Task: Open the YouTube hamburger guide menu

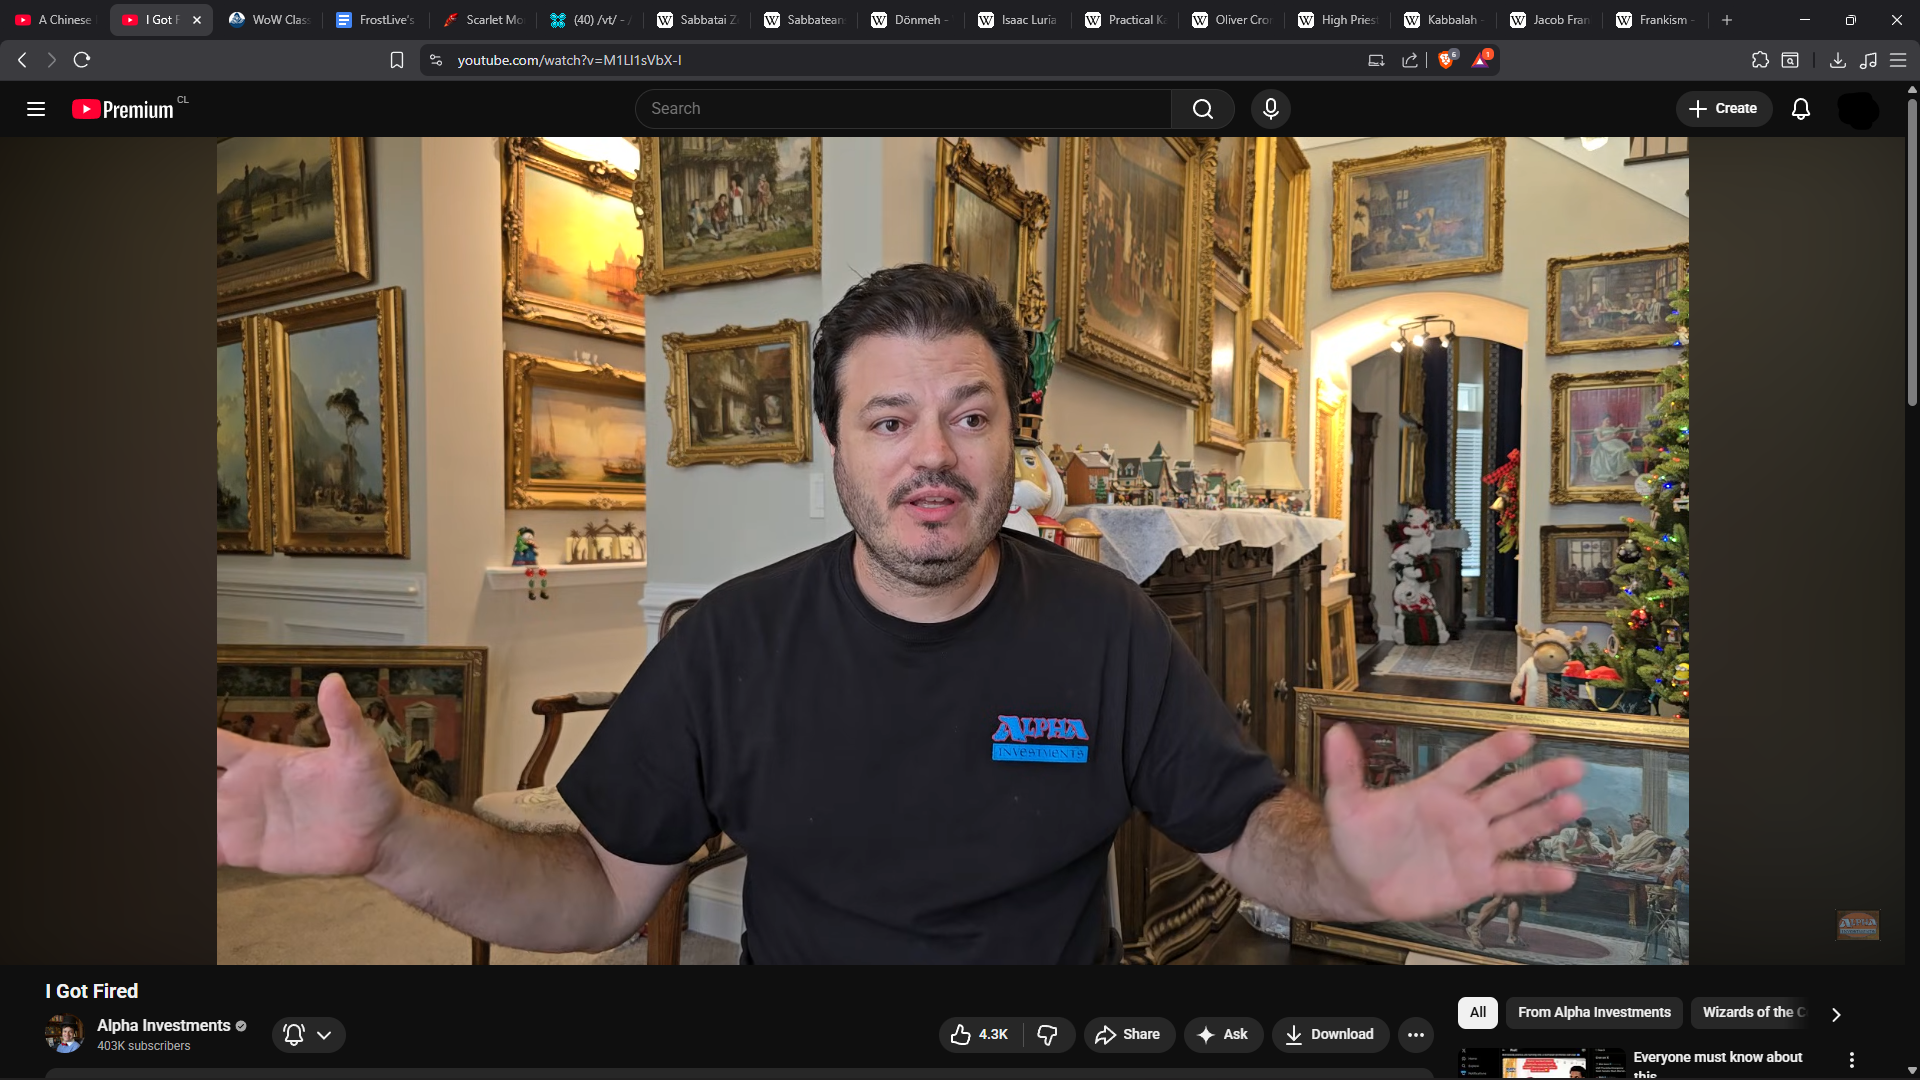Action: tap(36, 109)
